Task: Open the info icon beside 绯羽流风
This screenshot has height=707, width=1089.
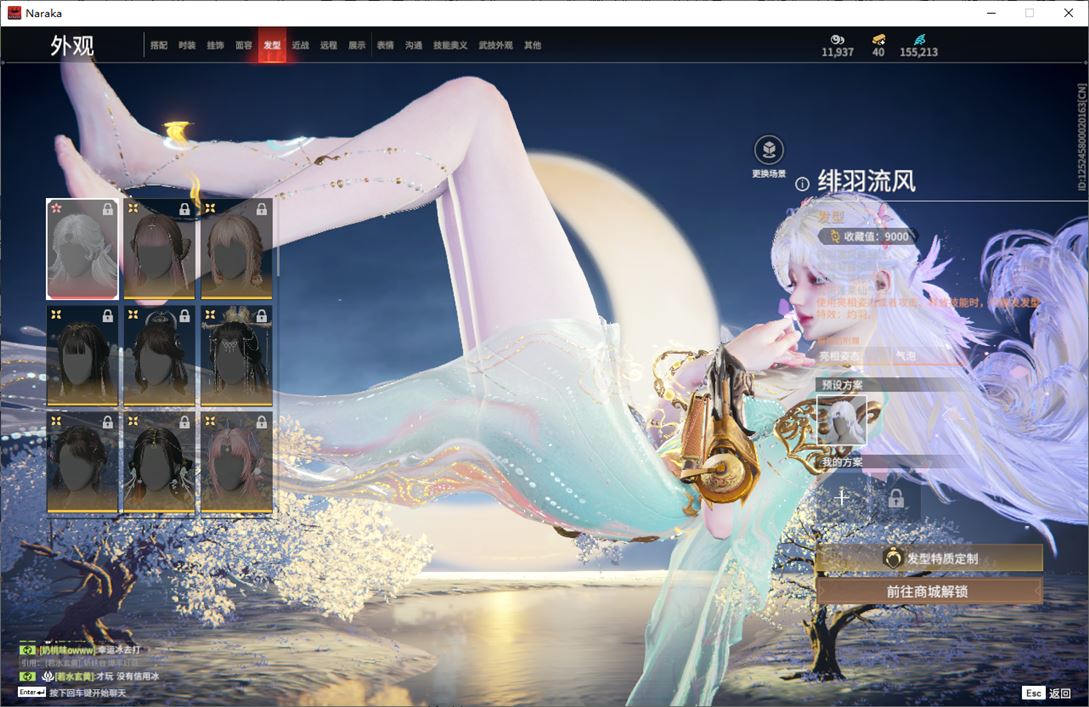Action: click(x=802, y=184)
